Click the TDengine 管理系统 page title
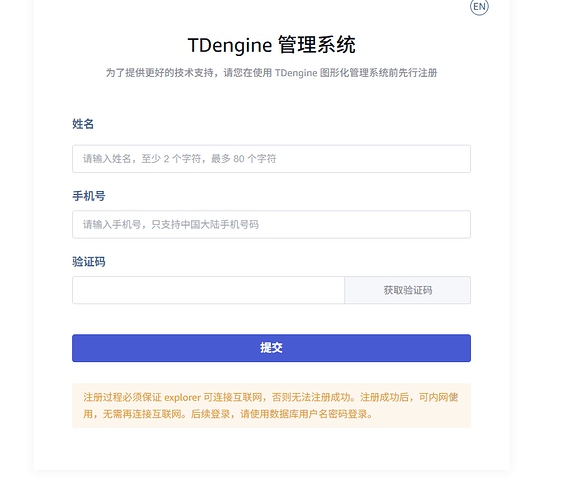Image resolution: width=561 pixels, height=500 pixels. [272, 45]
